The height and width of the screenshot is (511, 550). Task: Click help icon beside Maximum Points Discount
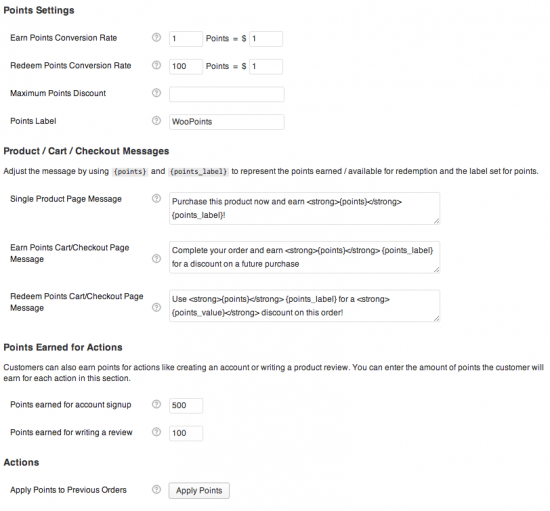tap(156, 93)
